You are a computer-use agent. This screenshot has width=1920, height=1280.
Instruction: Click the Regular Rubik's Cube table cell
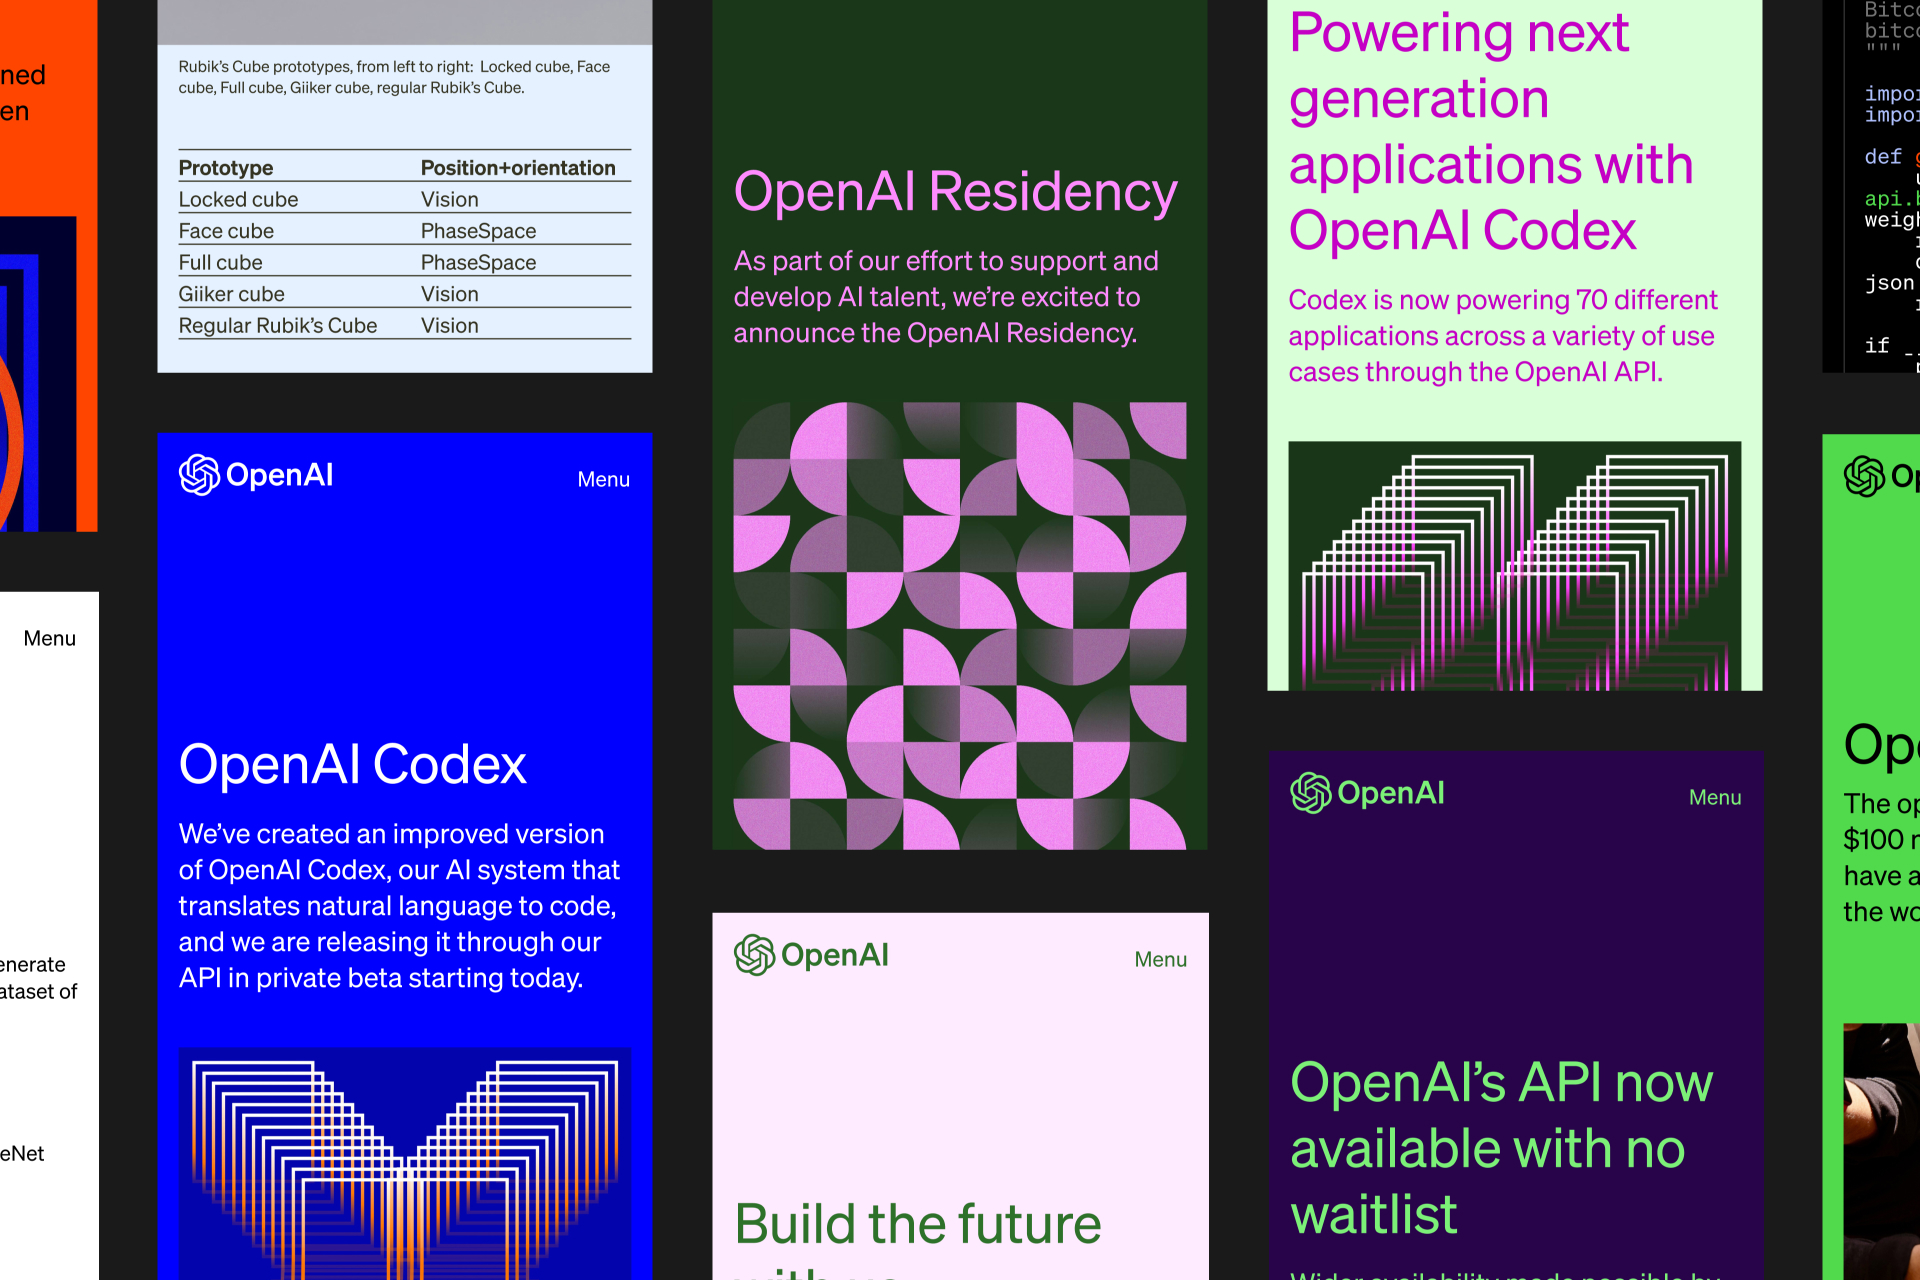pyautogui.click(x=278, y=325)
